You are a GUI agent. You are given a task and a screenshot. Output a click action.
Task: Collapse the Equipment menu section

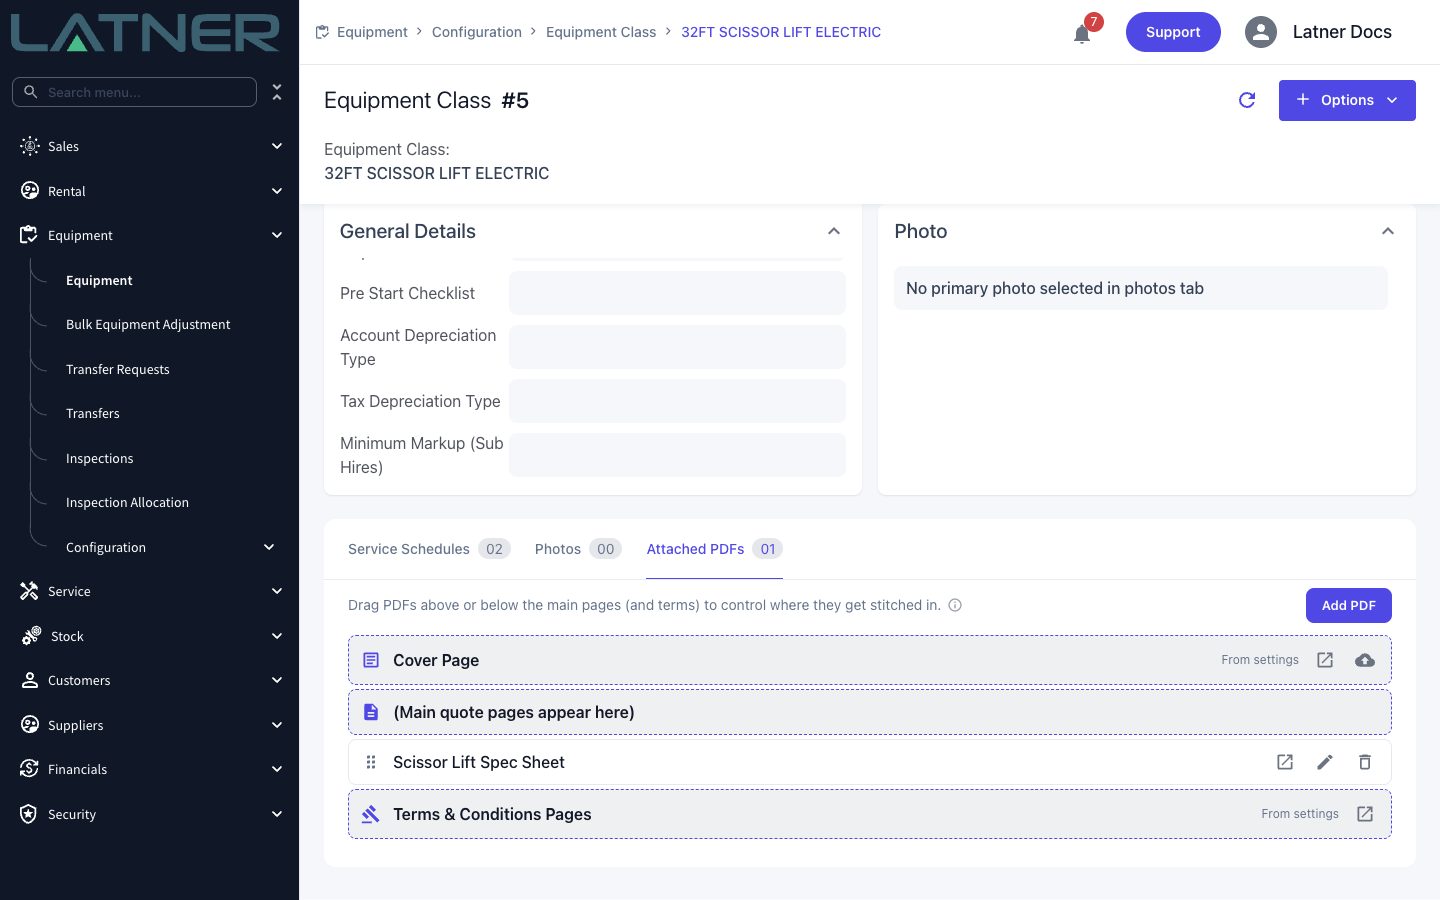[277, 235]
